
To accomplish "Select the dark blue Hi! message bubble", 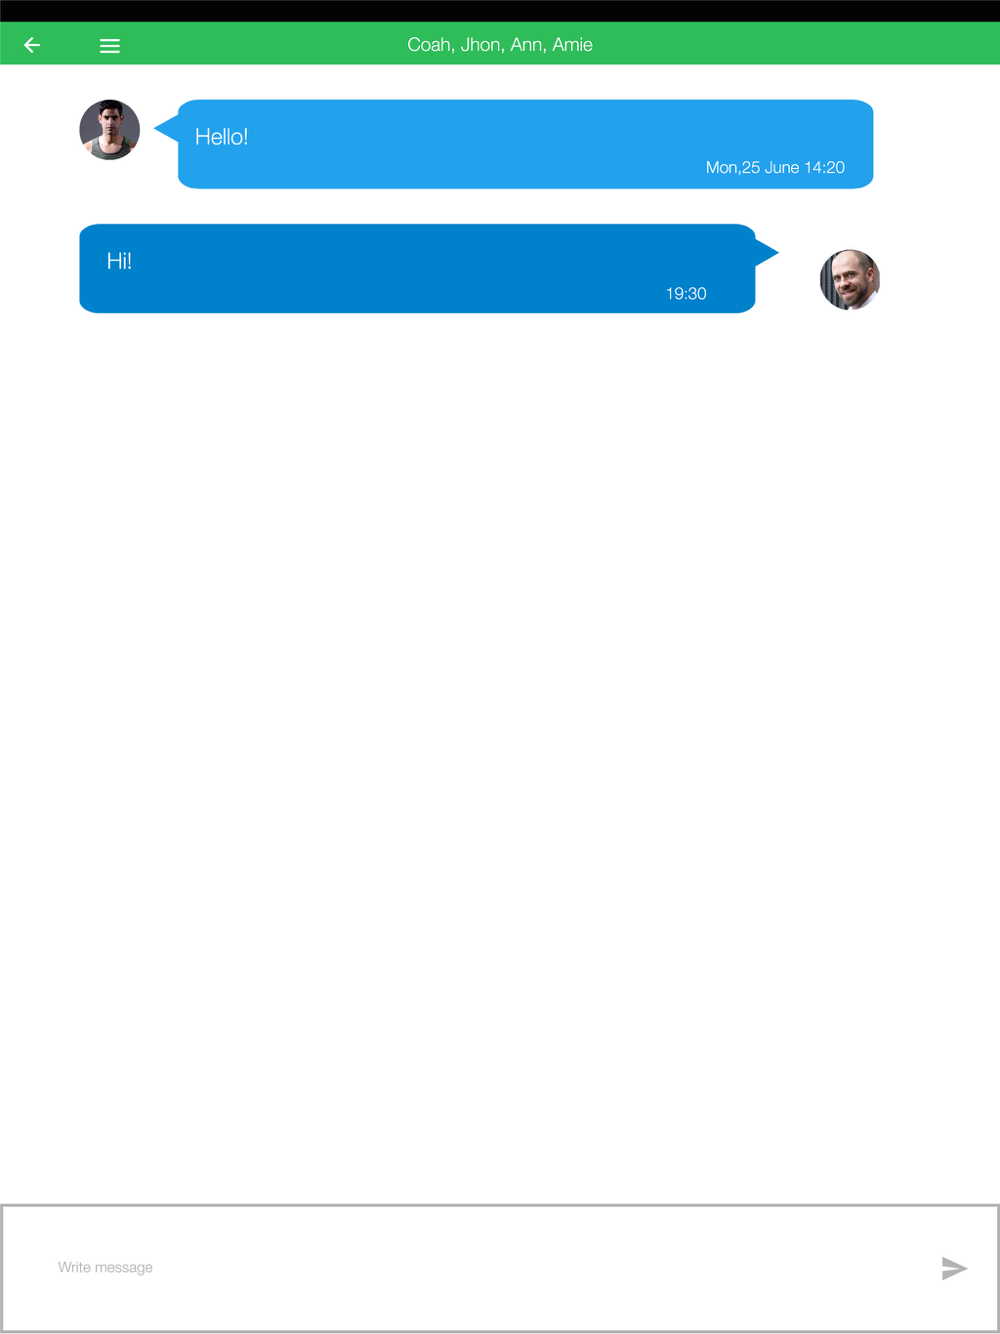I will [417, 268].
